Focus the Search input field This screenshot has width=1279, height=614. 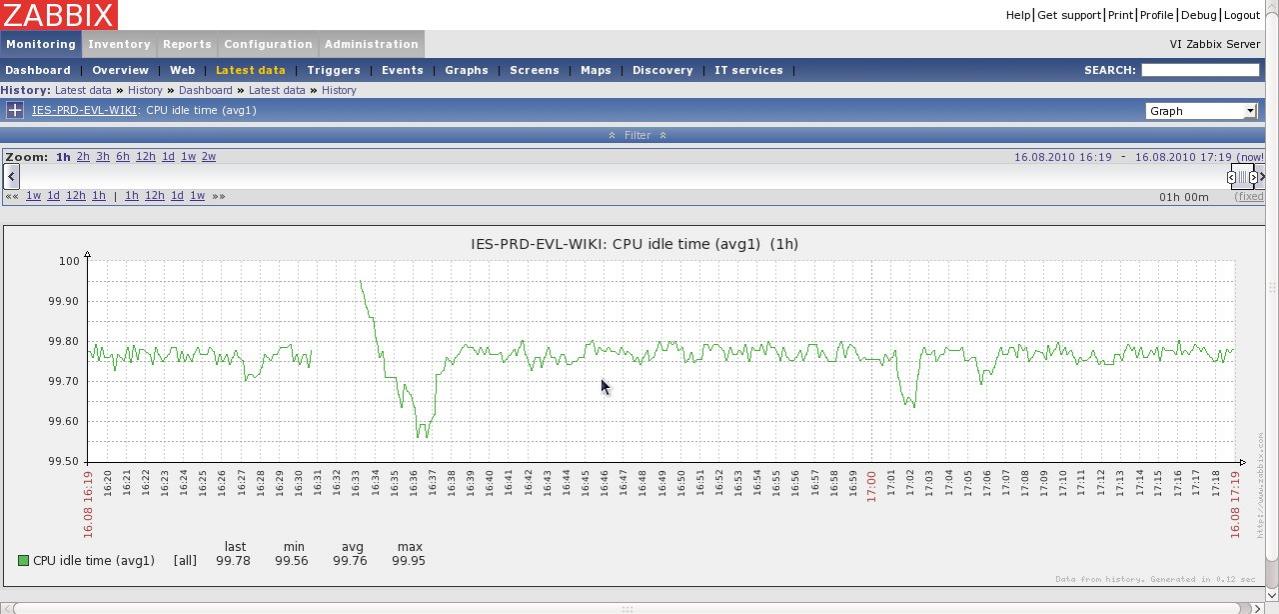coord(1200,70)
